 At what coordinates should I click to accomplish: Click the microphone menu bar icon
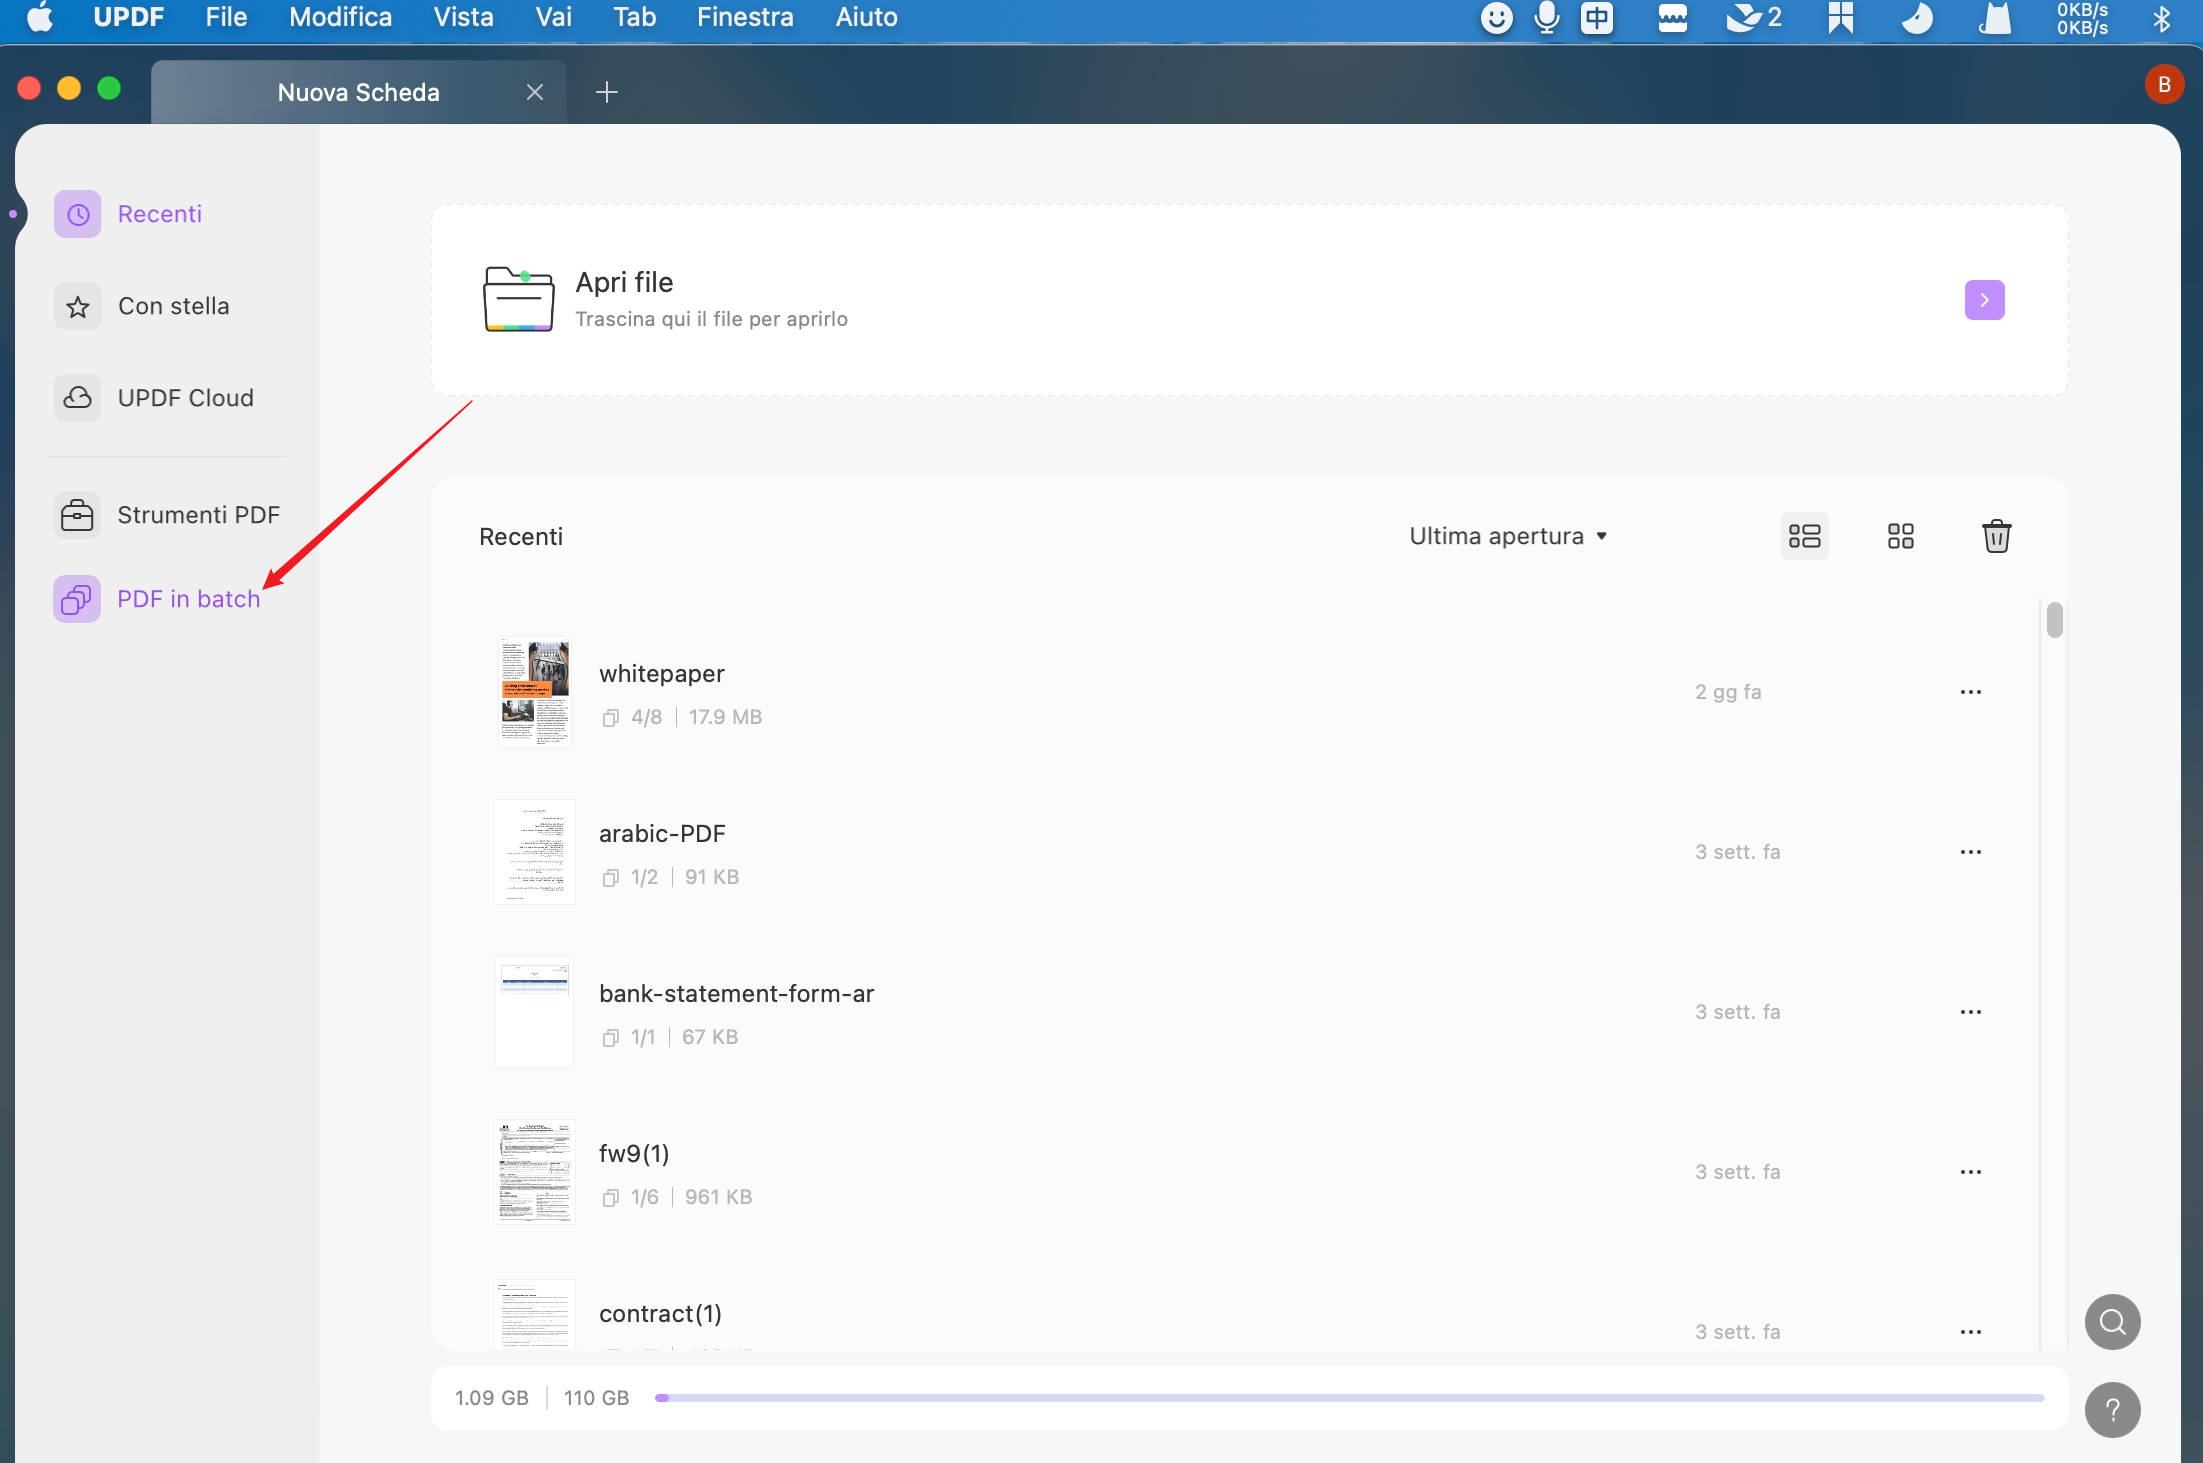point(1546,17)
